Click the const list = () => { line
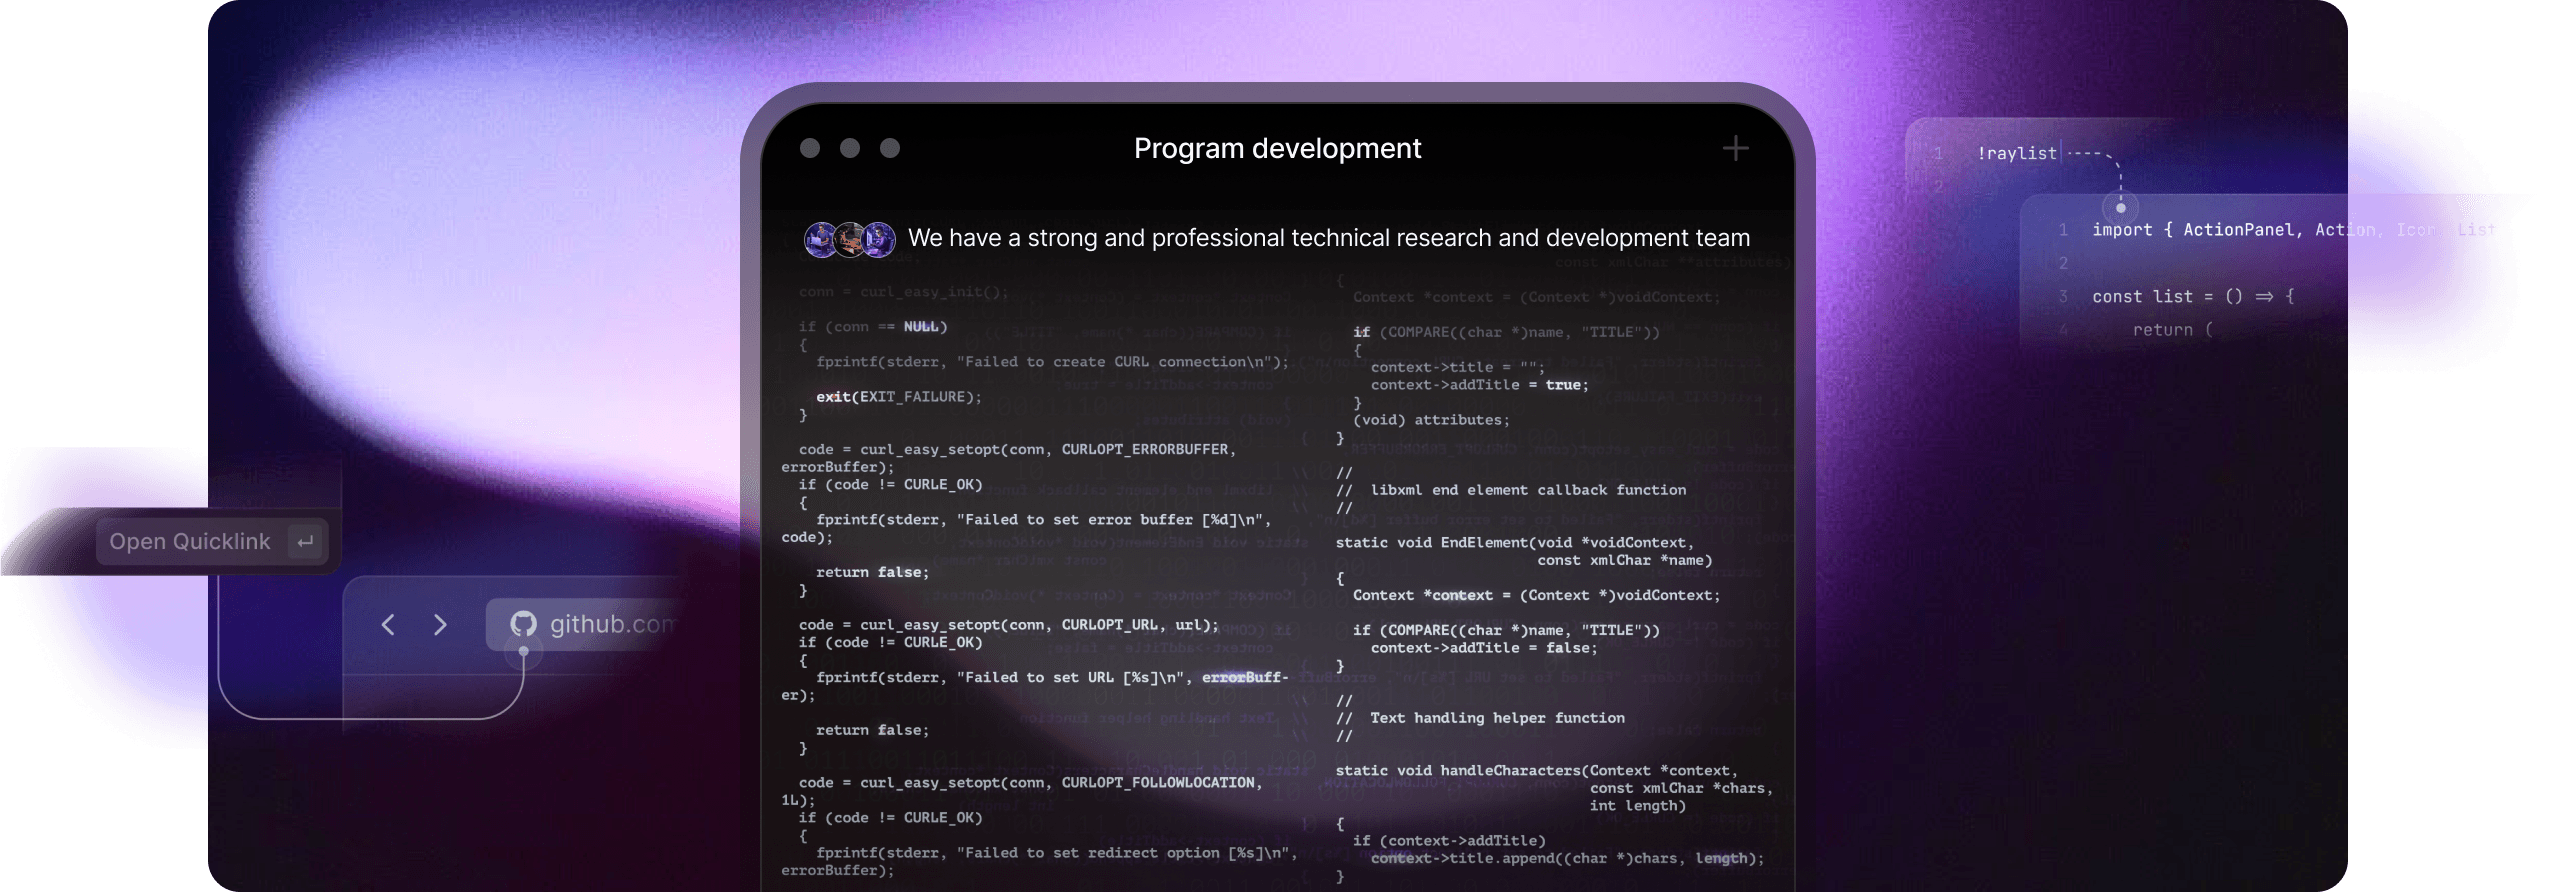 click(2193, 297)
